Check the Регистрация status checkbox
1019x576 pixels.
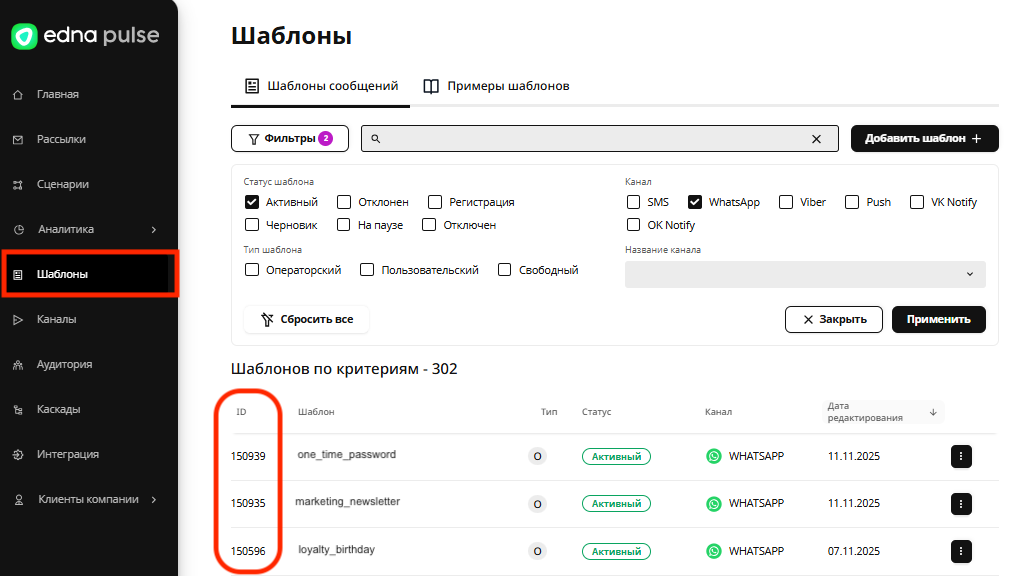435,202
